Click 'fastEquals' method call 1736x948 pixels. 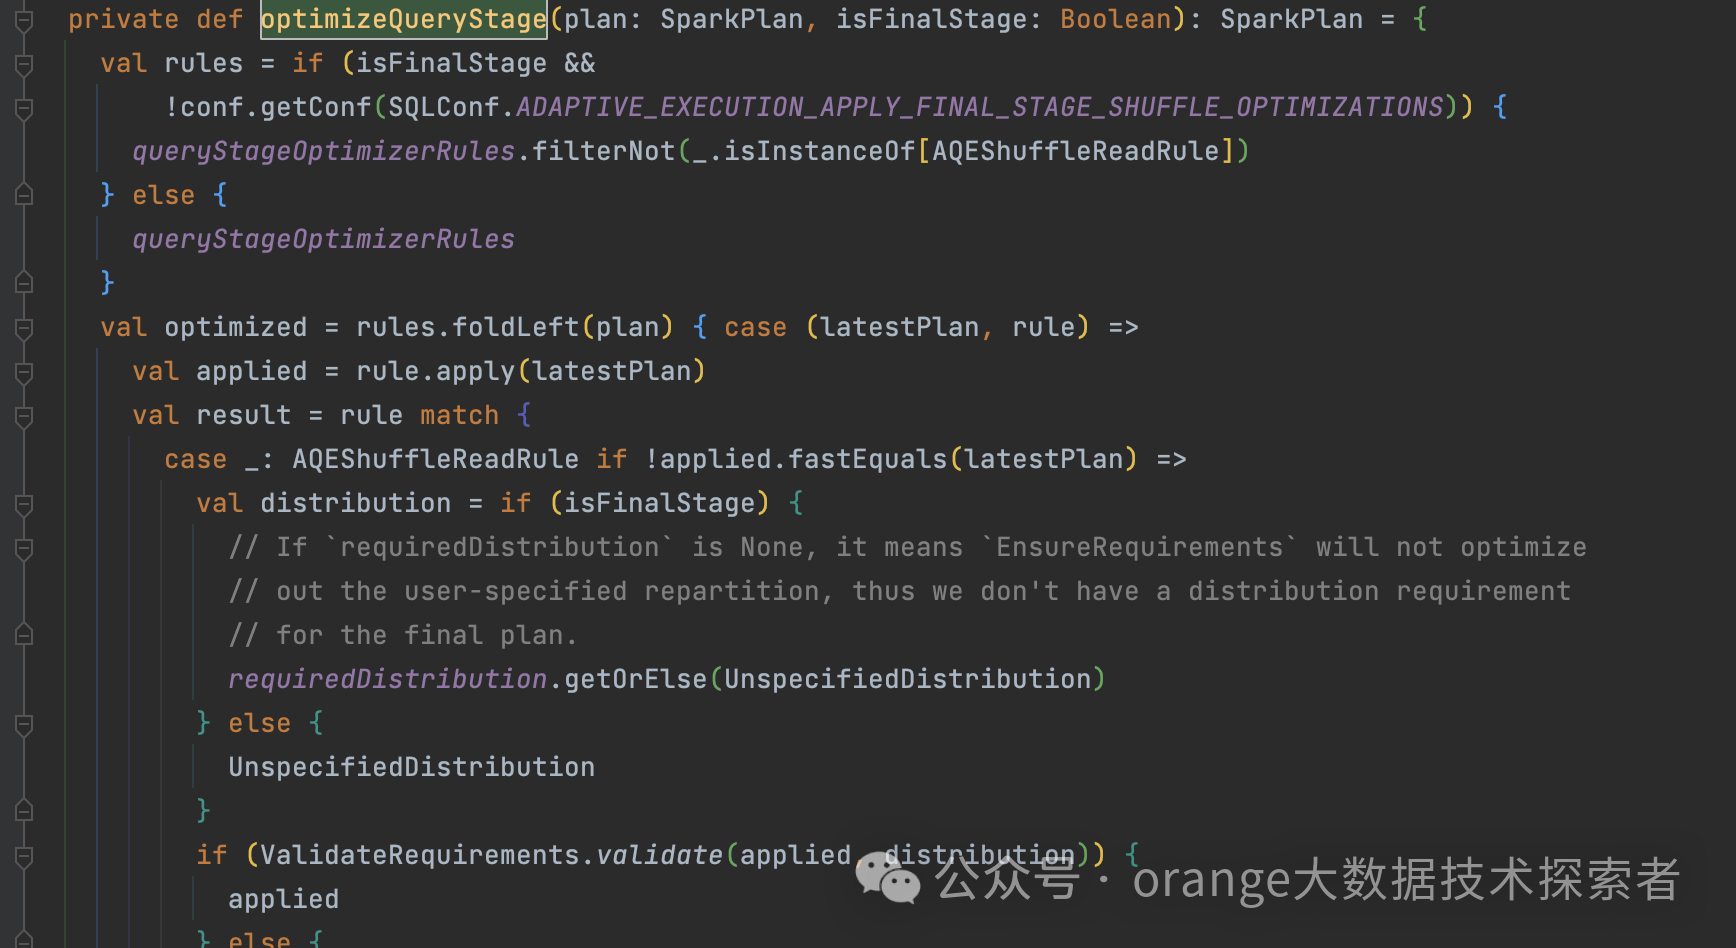(x=868, y=459)
